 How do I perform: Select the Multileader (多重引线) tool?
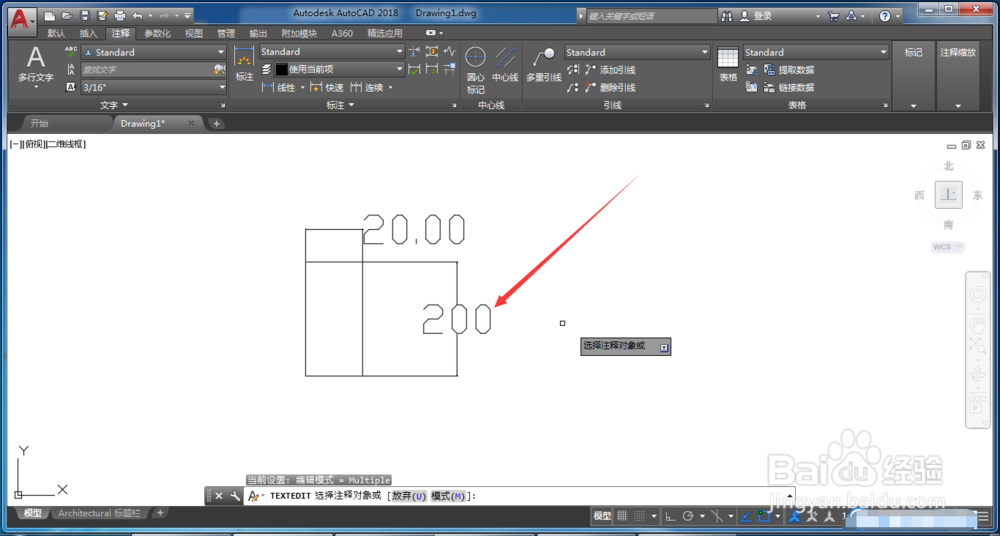pyautogui.click(x=543, y=65)
